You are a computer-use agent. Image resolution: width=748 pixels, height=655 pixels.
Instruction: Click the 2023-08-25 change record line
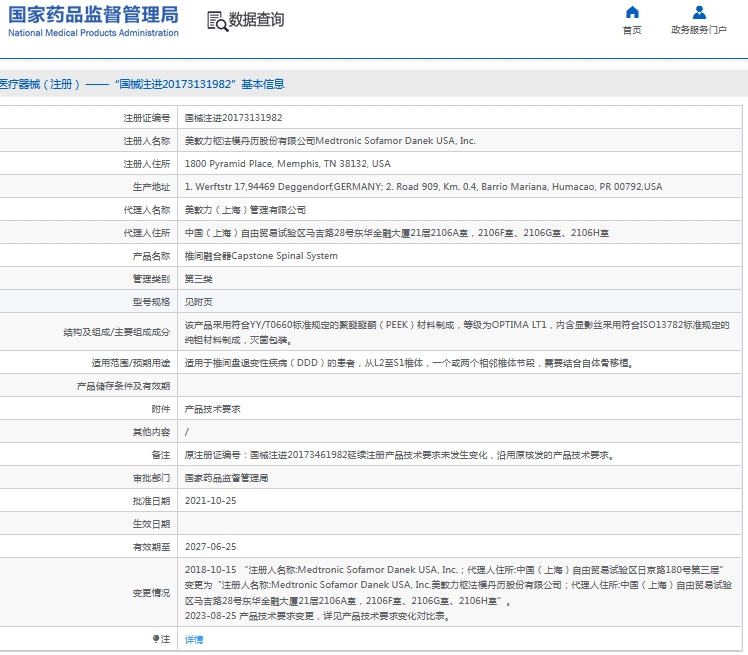318,616
